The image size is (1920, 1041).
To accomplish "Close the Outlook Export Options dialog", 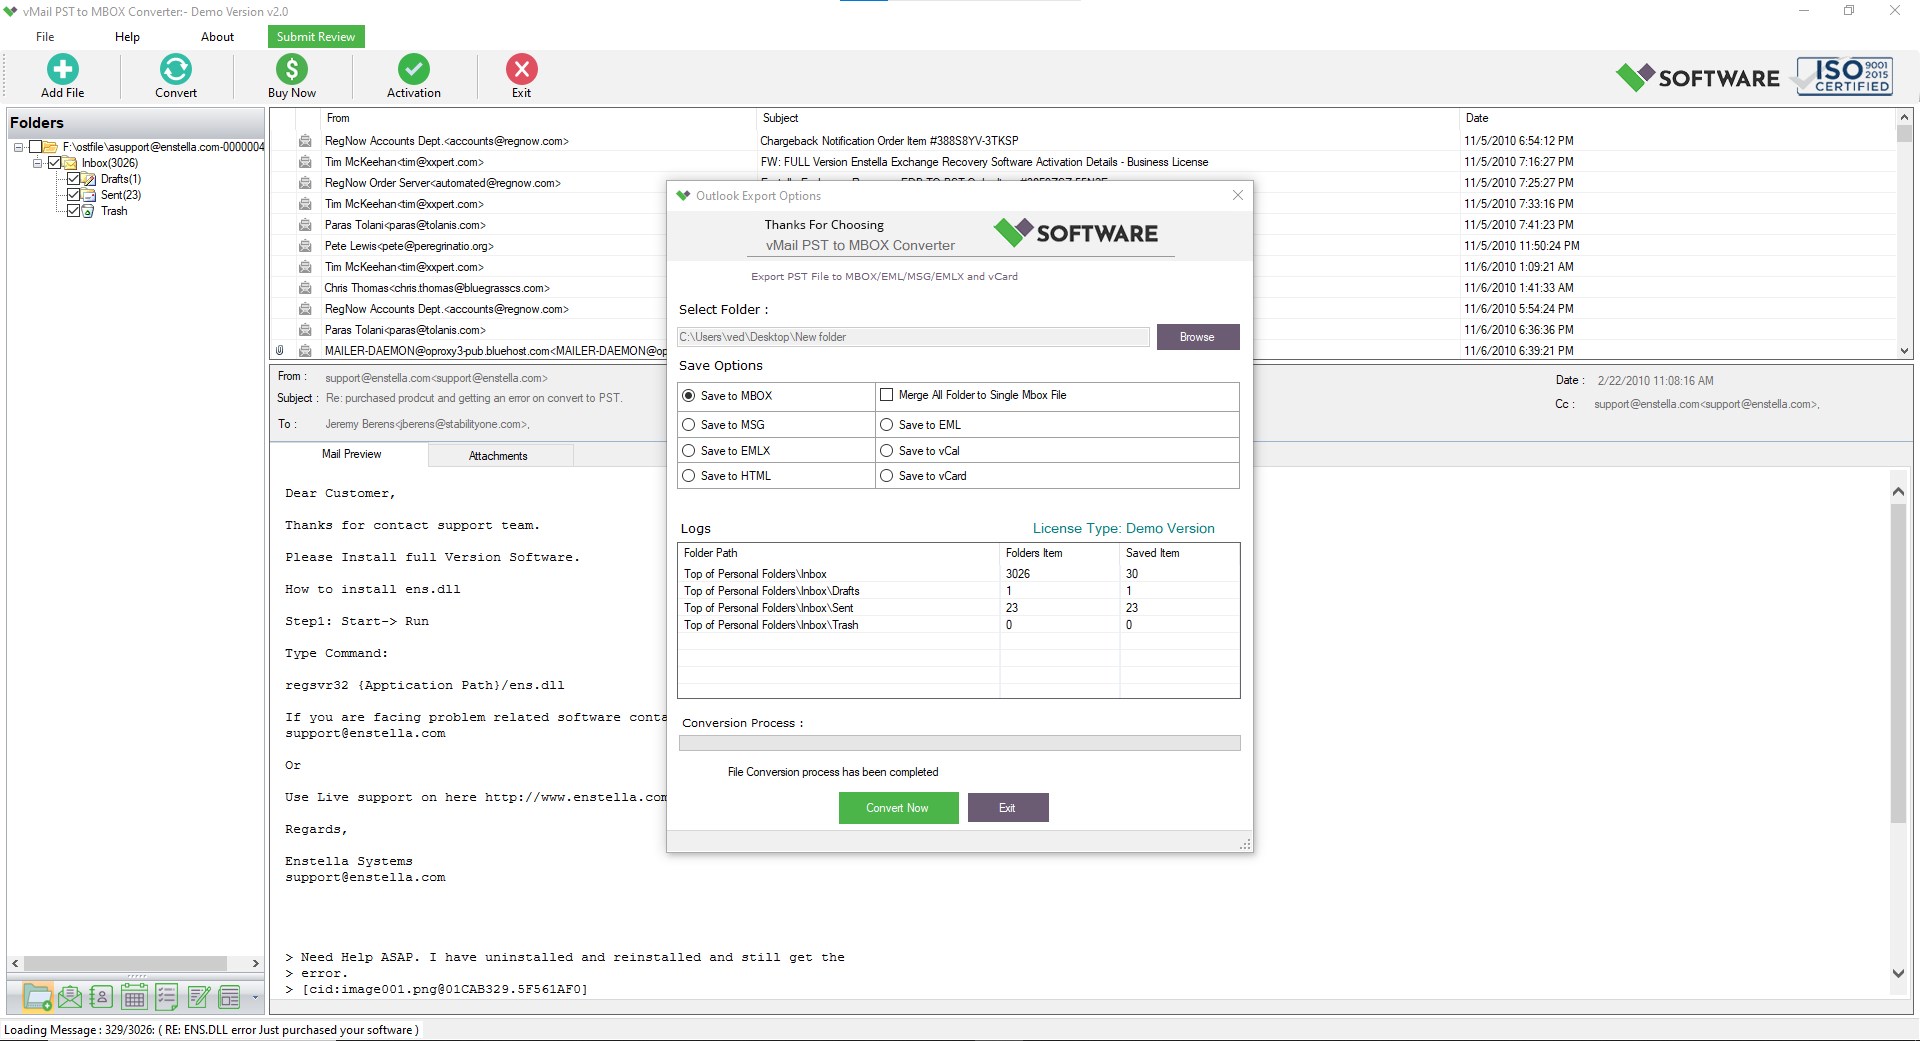I will [x=1238, y=195].
